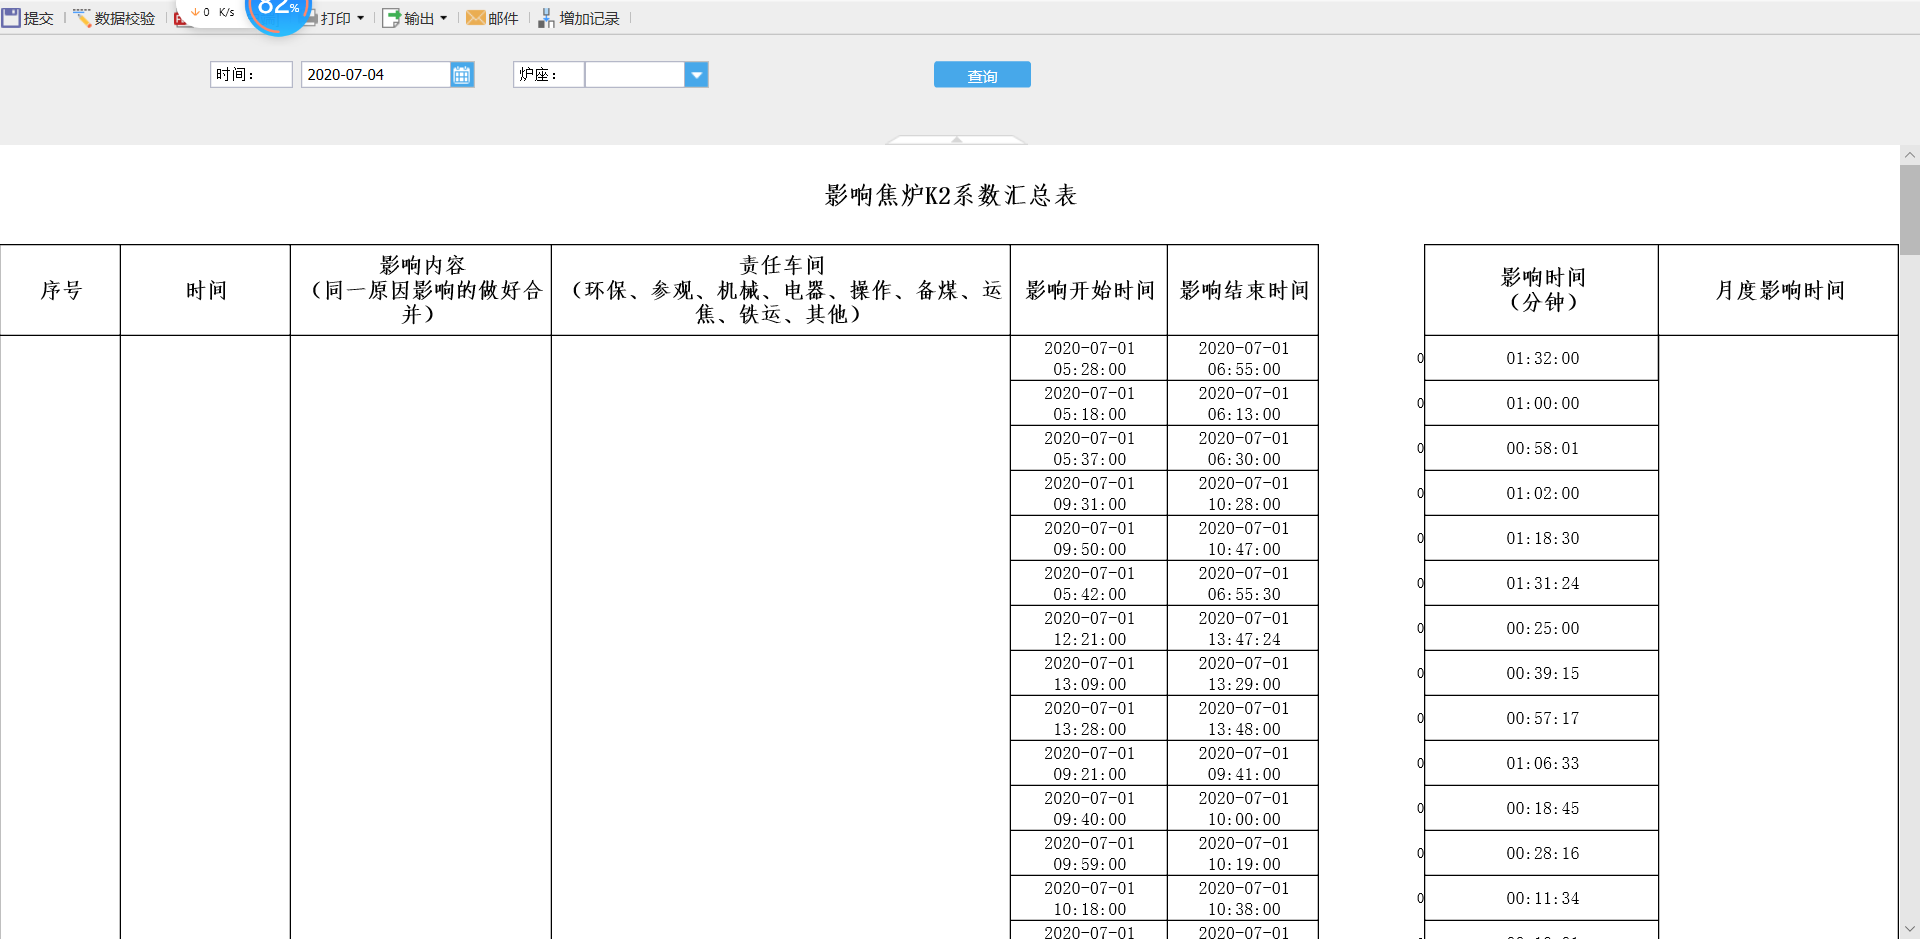Click the date field showing 2020-07-04
Screen dimensions: 1920x939
375,75
